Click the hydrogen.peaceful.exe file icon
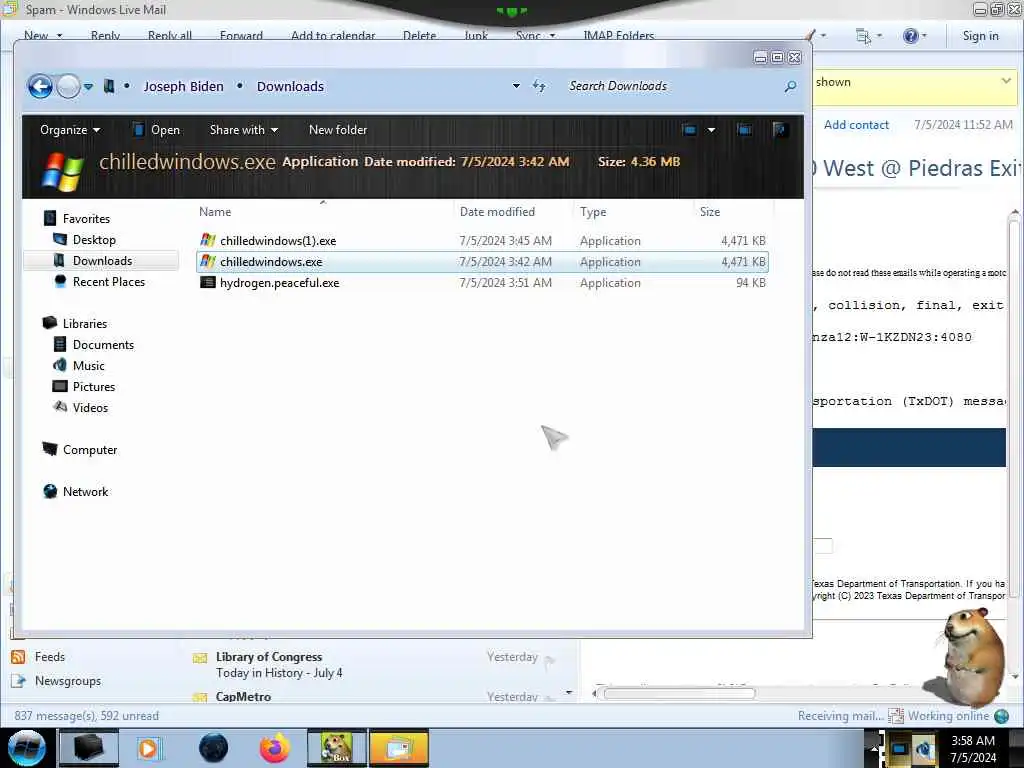Image resolution: width=1024 pixels, height=768 pixels. [208, 283]
